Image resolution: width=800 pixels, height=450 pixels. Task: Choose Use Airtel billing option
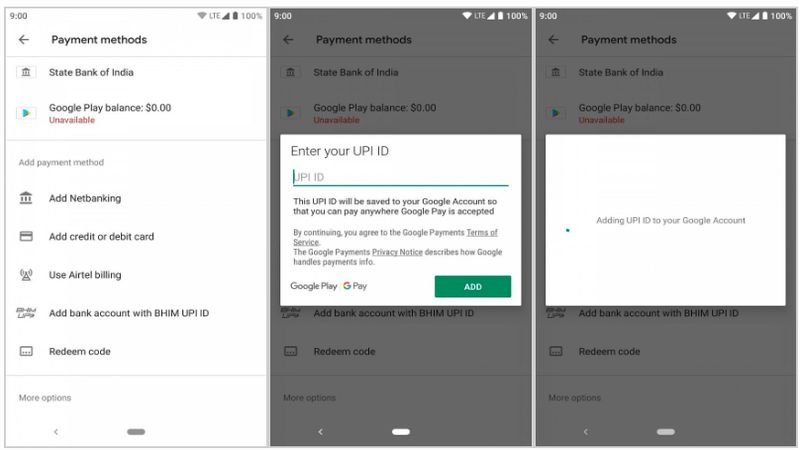tap(136, 274)
